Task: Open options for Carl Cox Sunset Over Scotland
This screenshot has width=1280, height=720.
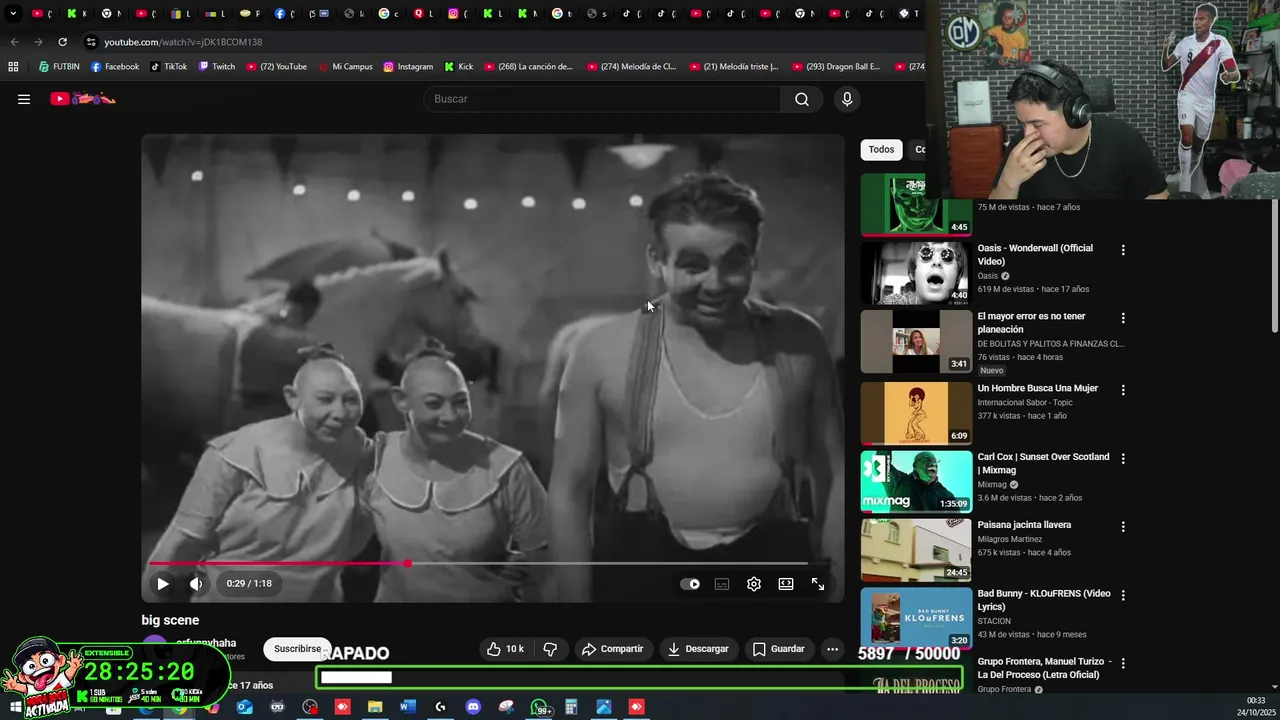Action: [x=1123, y=458]
